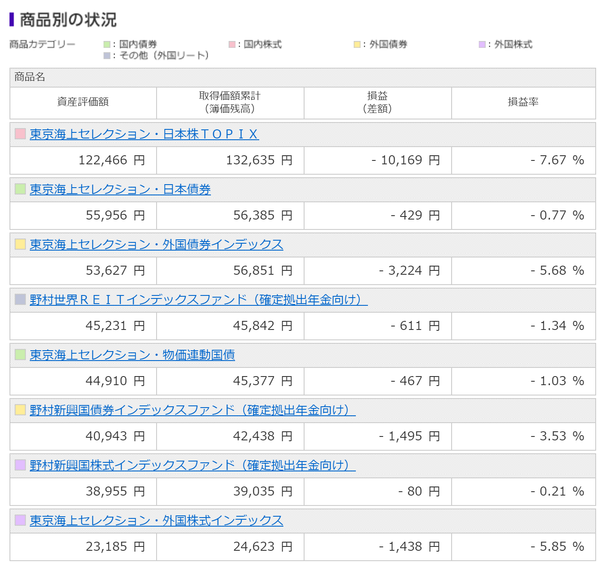Open 野村世界REITインデックスファンド link
The image size is (600, 565).
[x=199, y=300]
